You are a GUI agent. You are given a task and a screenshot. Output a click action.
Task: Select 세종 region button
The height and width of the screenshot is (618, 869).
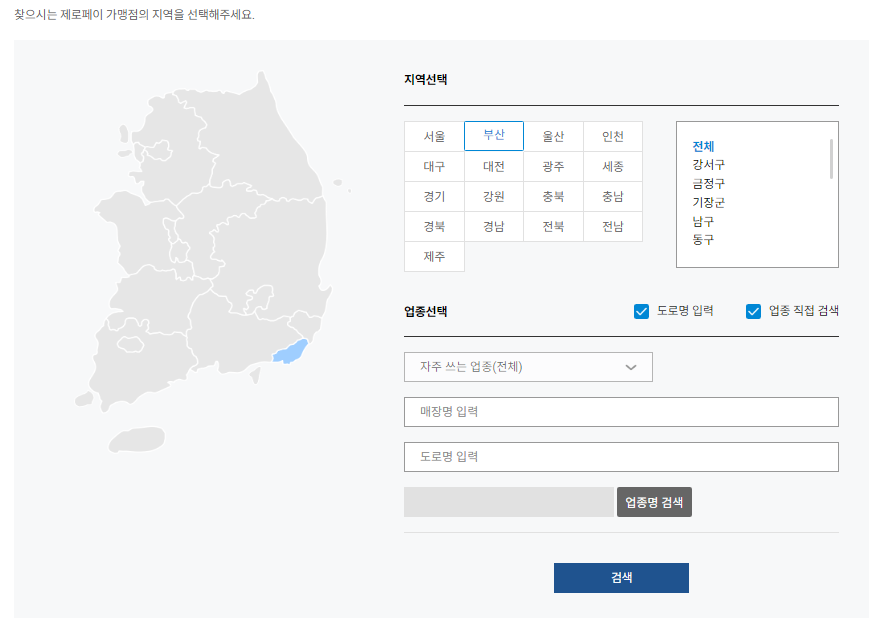613,166
